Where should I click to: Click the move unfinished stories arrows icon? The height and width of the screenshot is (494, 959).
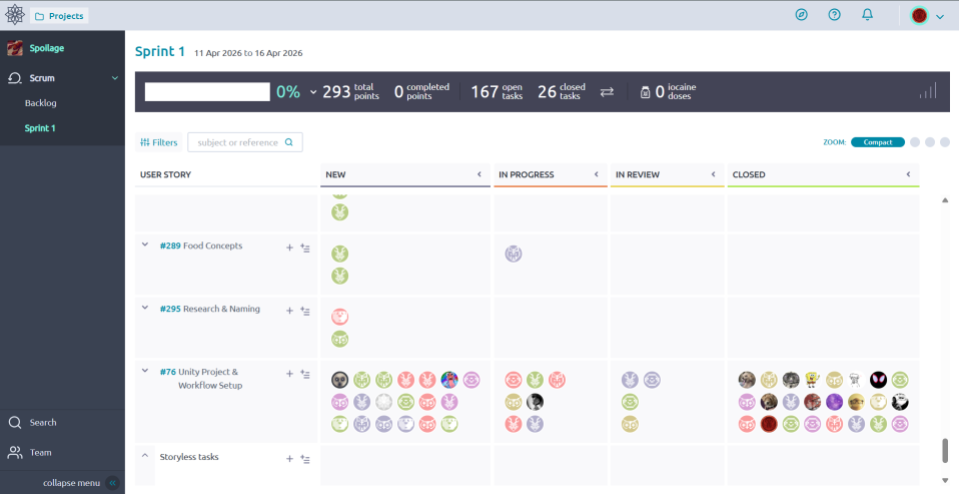point(607,92)
